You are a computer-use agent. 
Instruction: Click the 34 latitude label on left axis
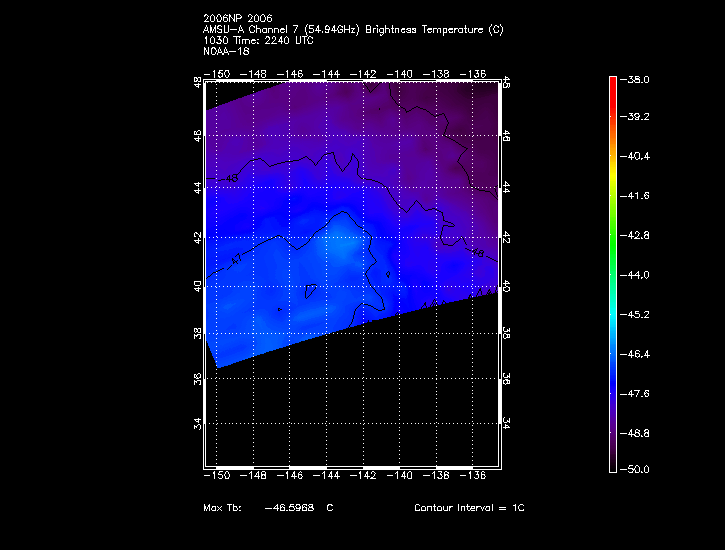pyautogui.click(x=198, y=423)
